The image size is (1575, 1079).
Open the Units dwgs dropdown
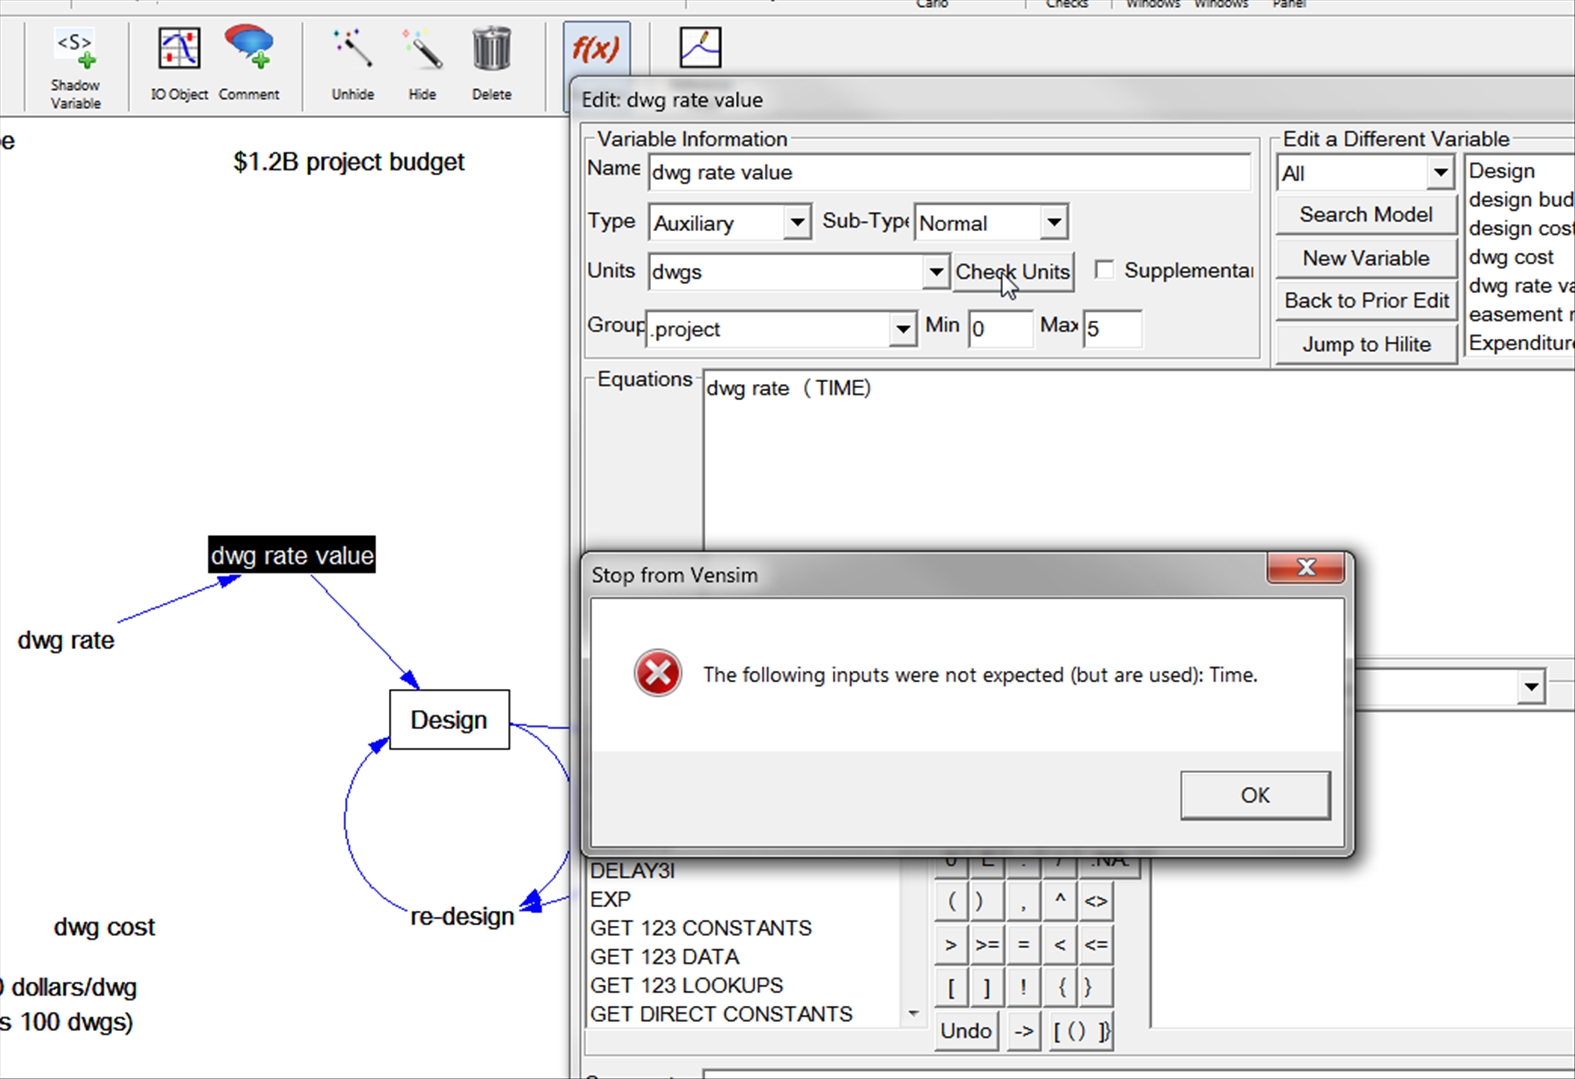pos(935,272)
